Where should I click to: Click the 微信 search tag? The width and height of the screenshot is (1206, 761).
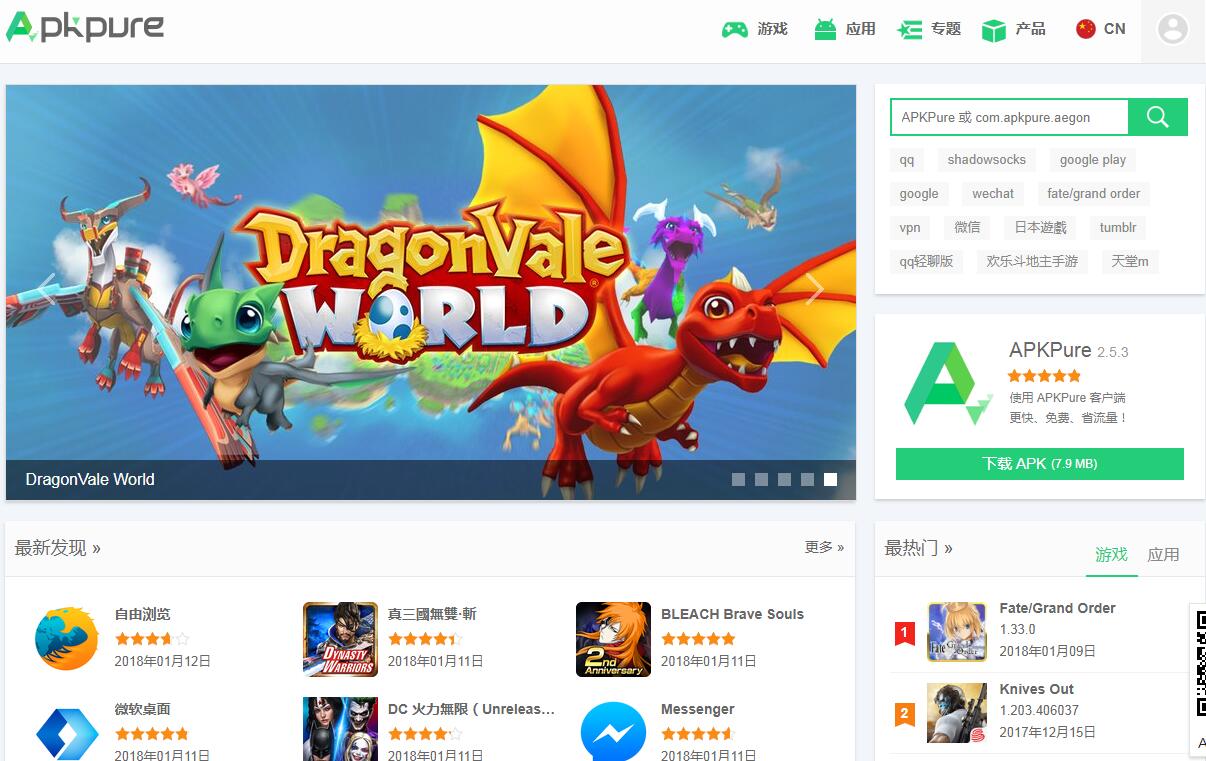(x=967, y=228)
